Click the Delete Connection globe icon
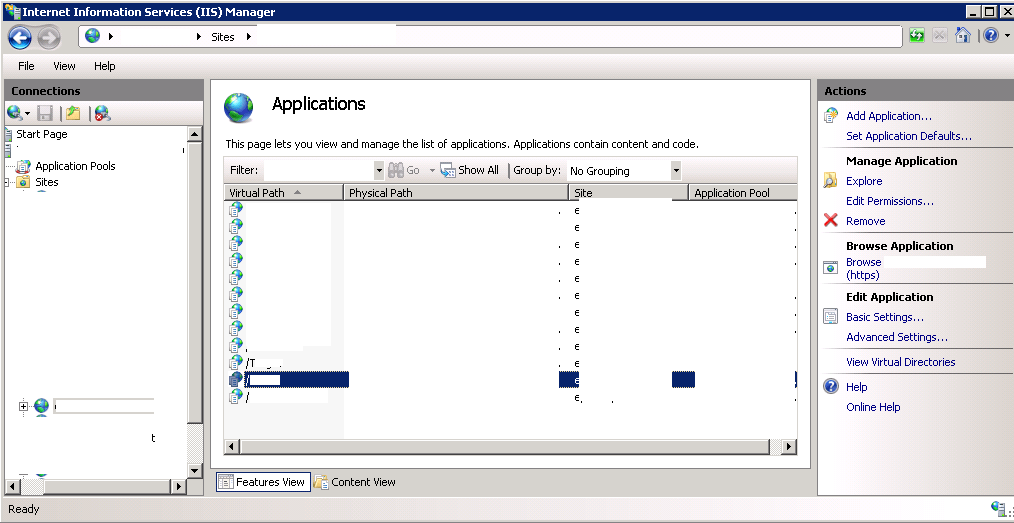Viewport: 1014px width, 523px height. click(101, 113)
